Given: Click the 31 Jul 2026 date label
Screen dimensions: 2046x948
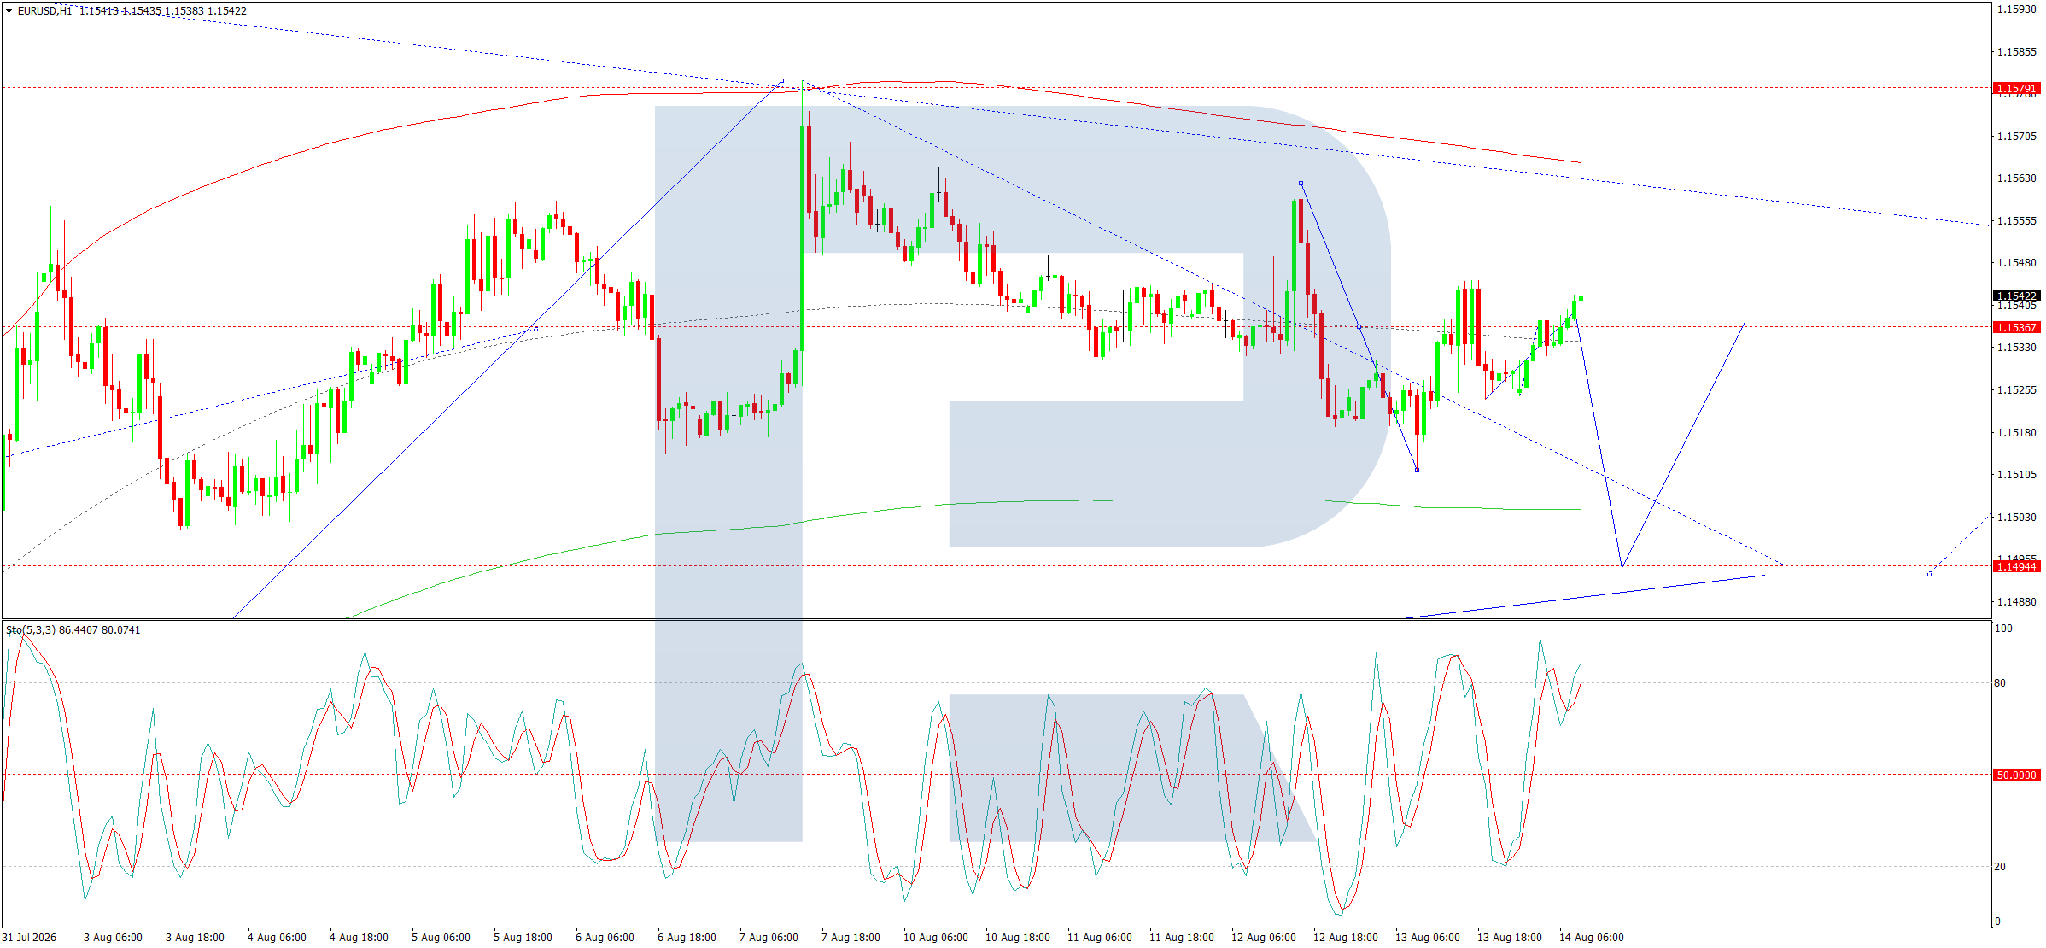Looking at the screenshot, I should (x=29, y=937).
